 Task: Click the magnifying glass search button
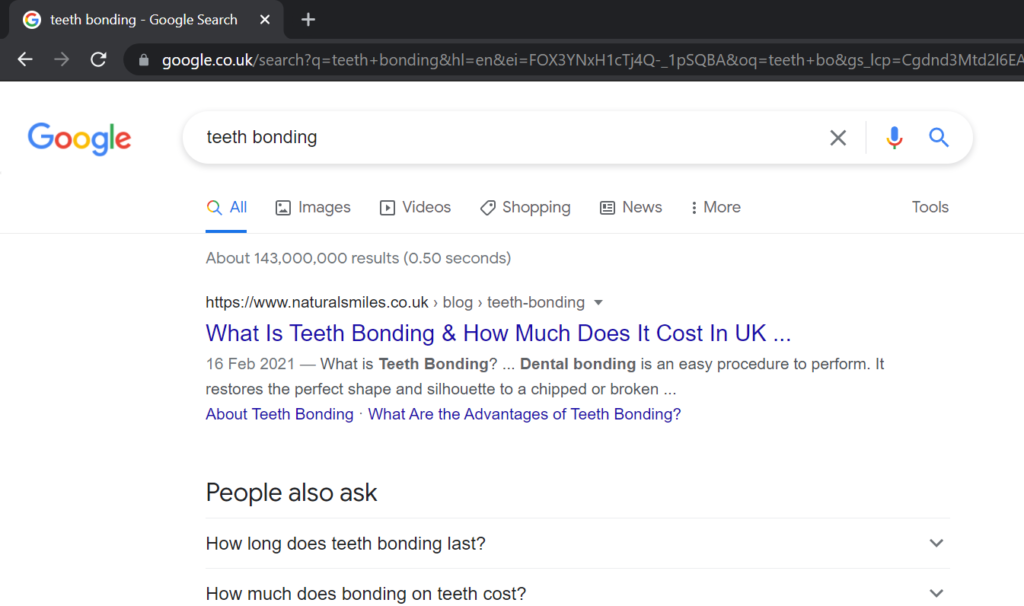tap(938, 137)
